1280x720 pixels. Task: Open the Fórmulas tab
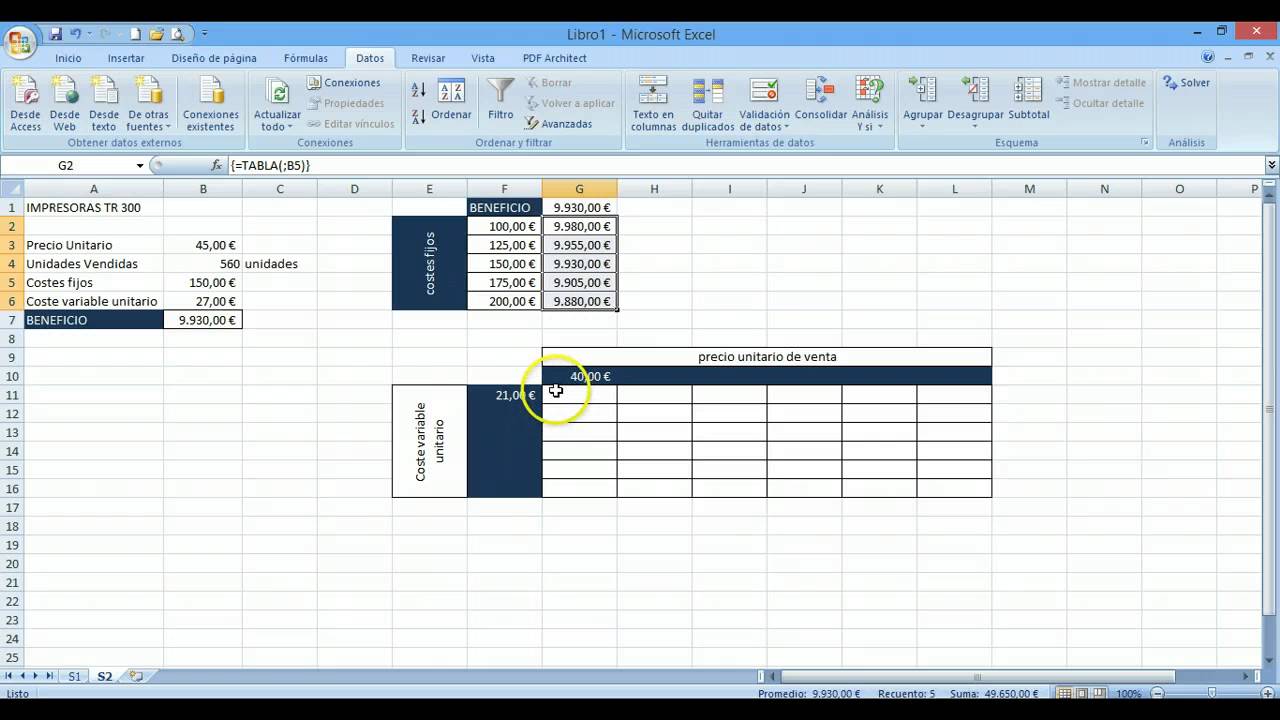click(x=306, y=58)
